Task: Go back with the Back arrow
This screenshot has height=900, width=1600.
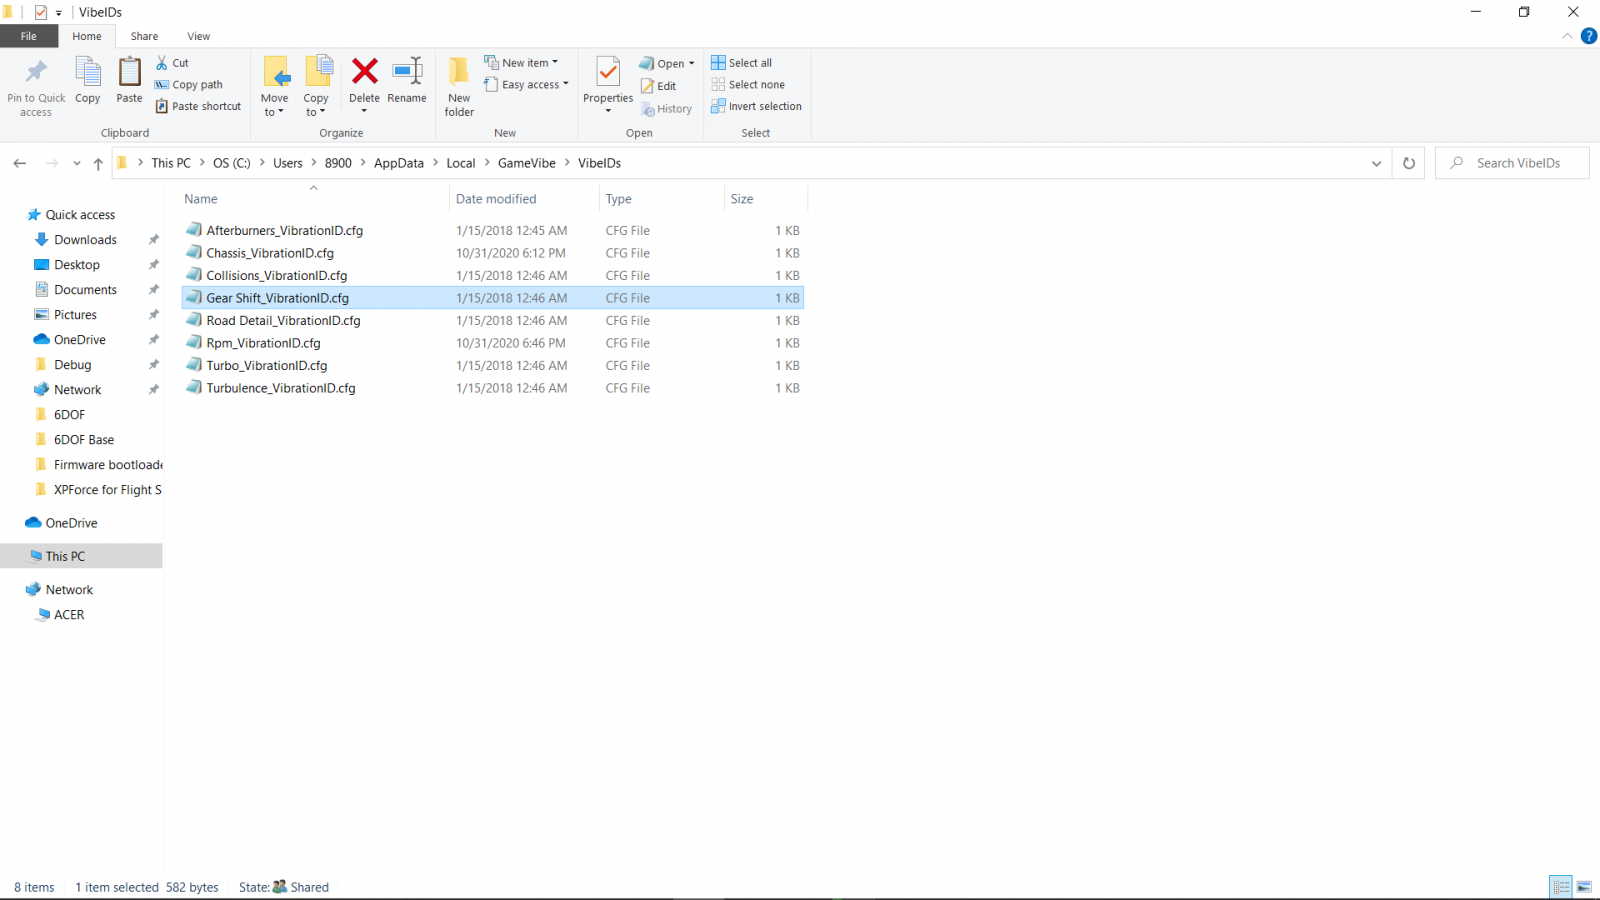Action: coord(20,163)
